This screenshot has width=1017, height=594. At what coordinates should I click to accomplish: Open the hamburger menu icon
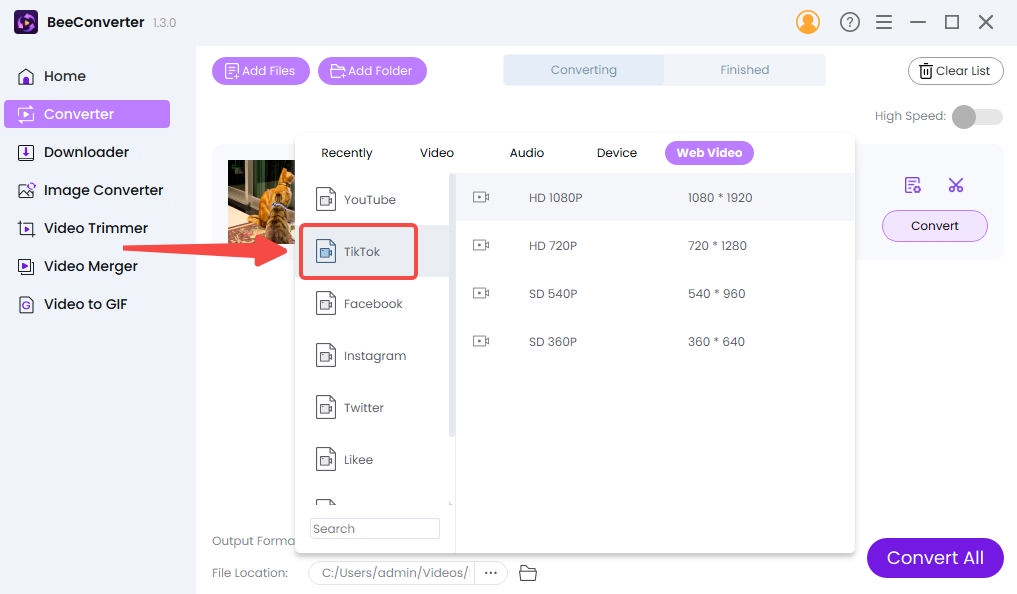883,22
